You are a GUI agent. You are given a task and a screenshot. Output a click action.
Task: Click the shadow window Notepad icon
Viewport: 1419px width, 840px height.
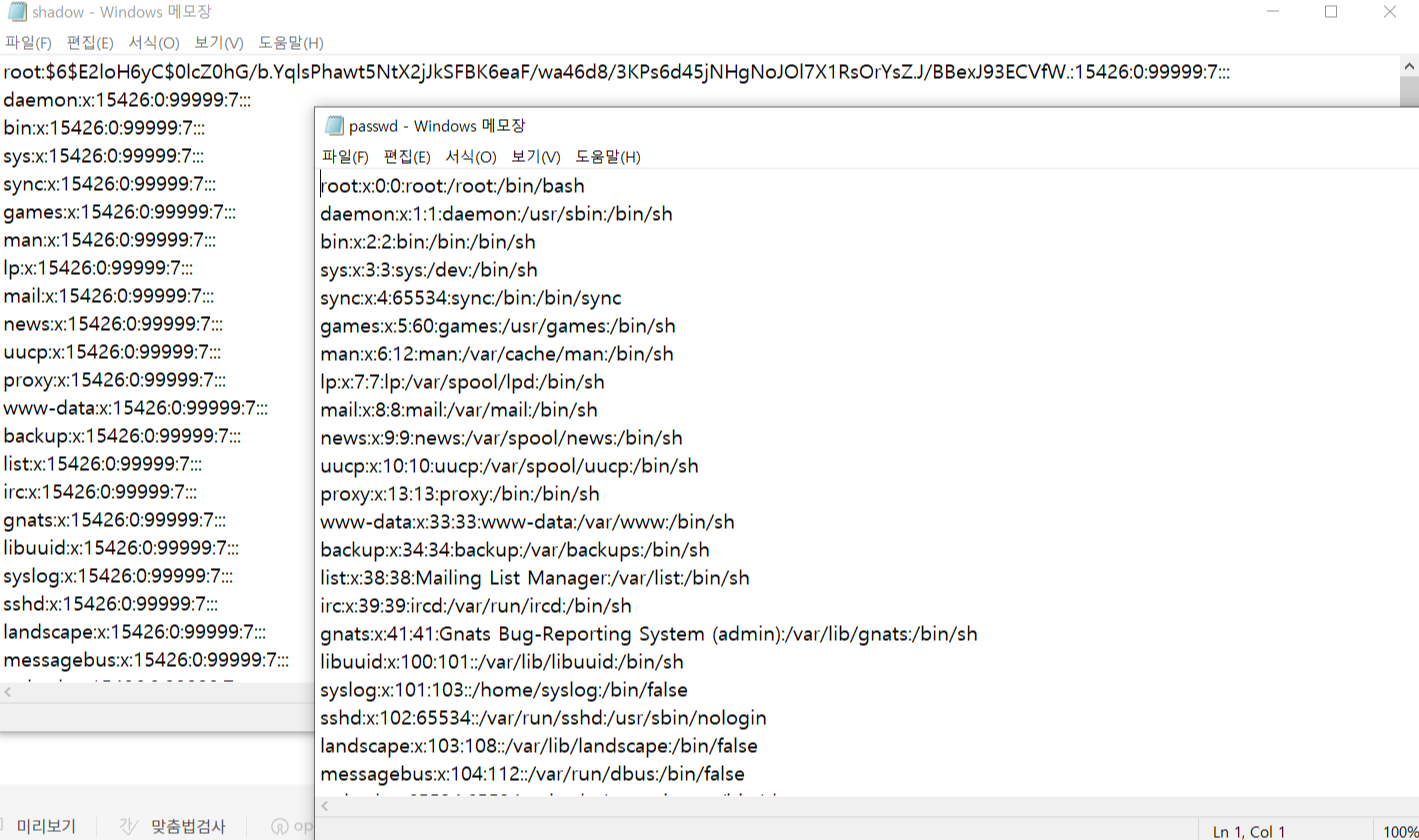click(x=17, y=12)
